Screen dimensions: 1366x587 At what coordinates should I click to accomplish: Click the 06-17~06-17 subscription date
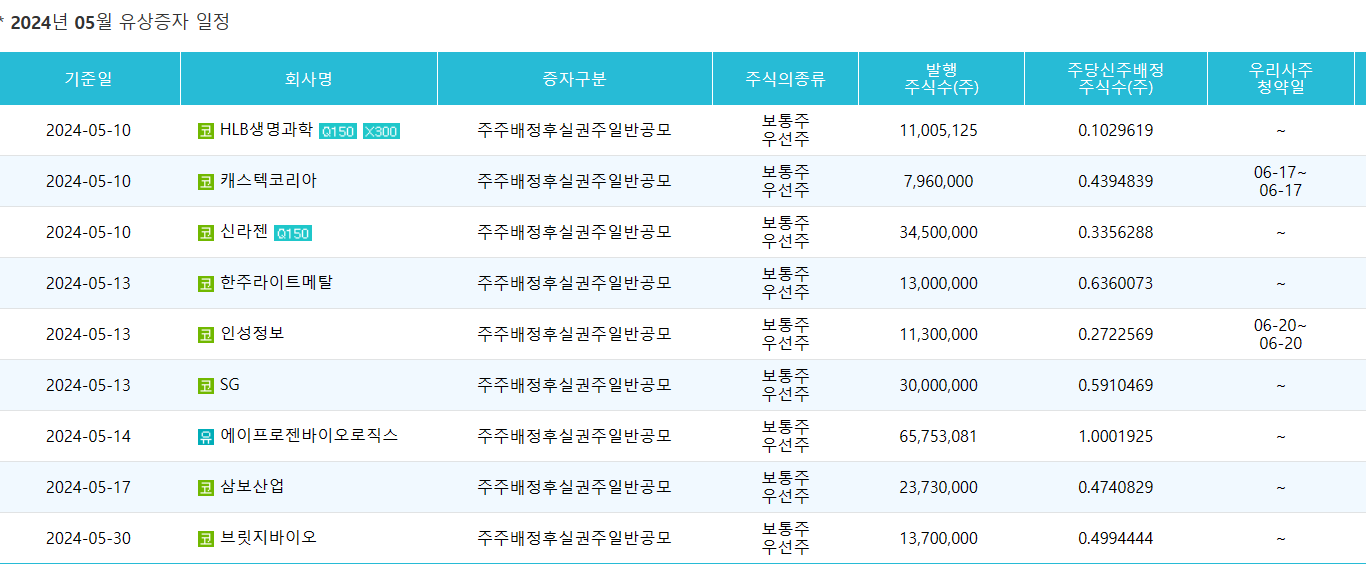(1280, 182)
